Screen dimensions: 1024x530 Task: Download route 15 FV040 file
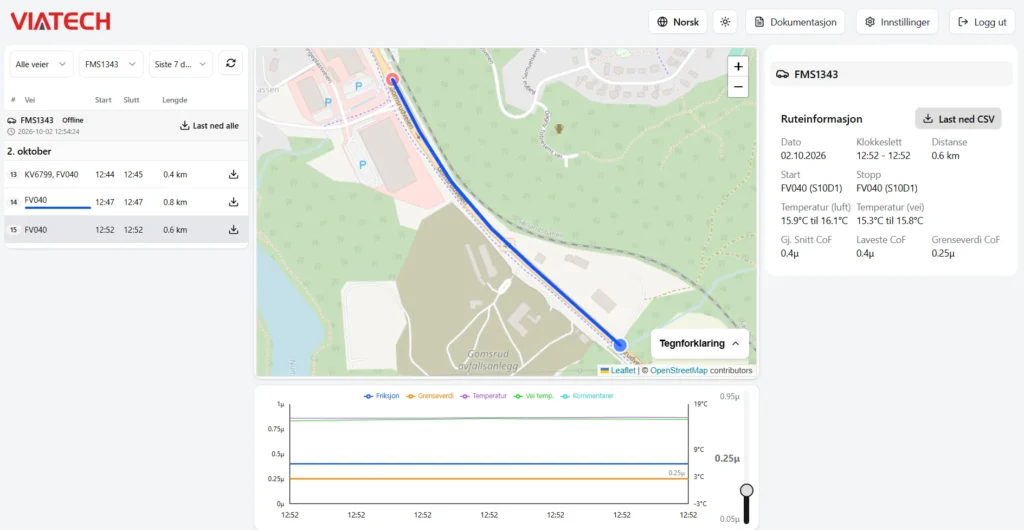click(x=233, y=230)
